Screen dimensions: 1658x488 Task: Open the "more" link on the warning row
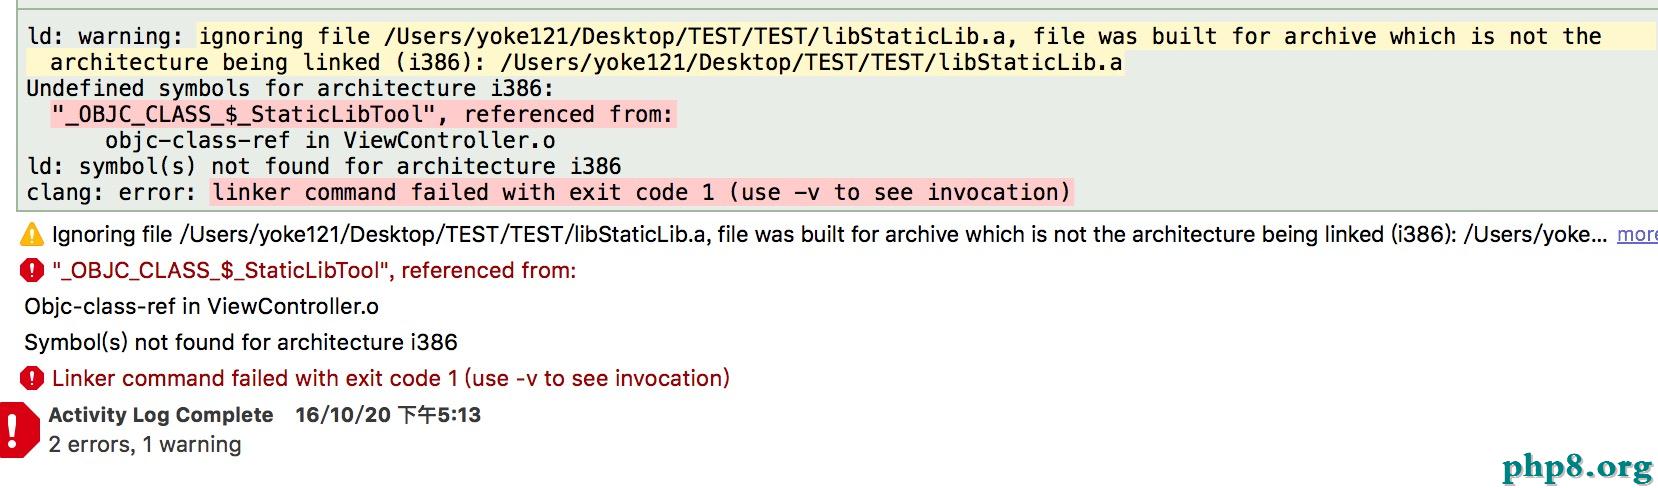click(x=1637, y=235)
